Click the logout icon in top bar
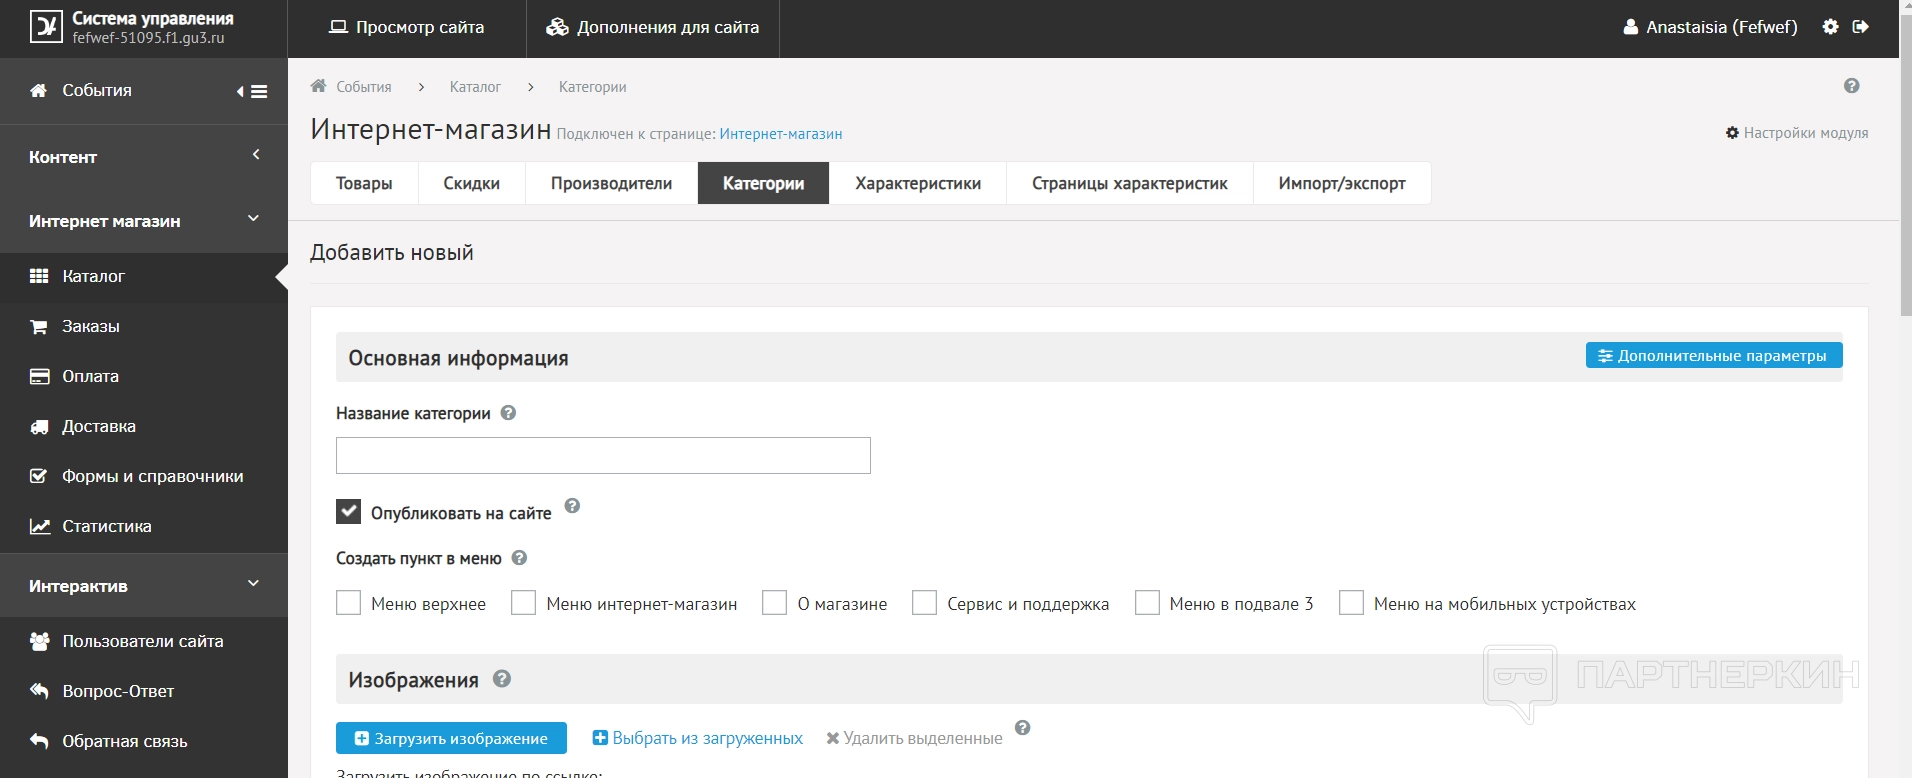 1860,27
